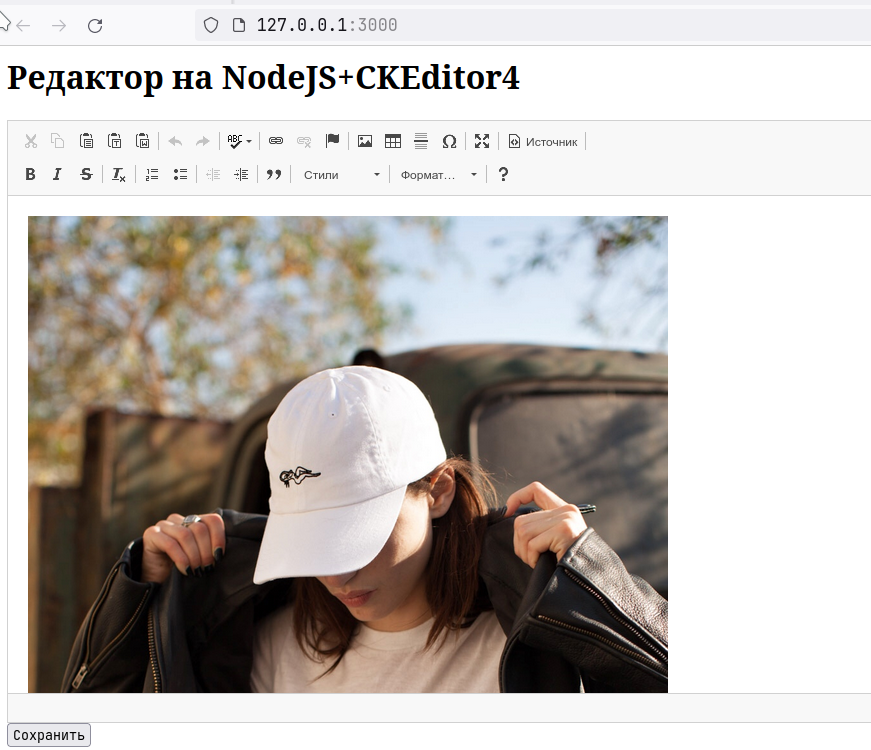
Task: Toggle Block Quote icon
Action: (x=274, y=174)
